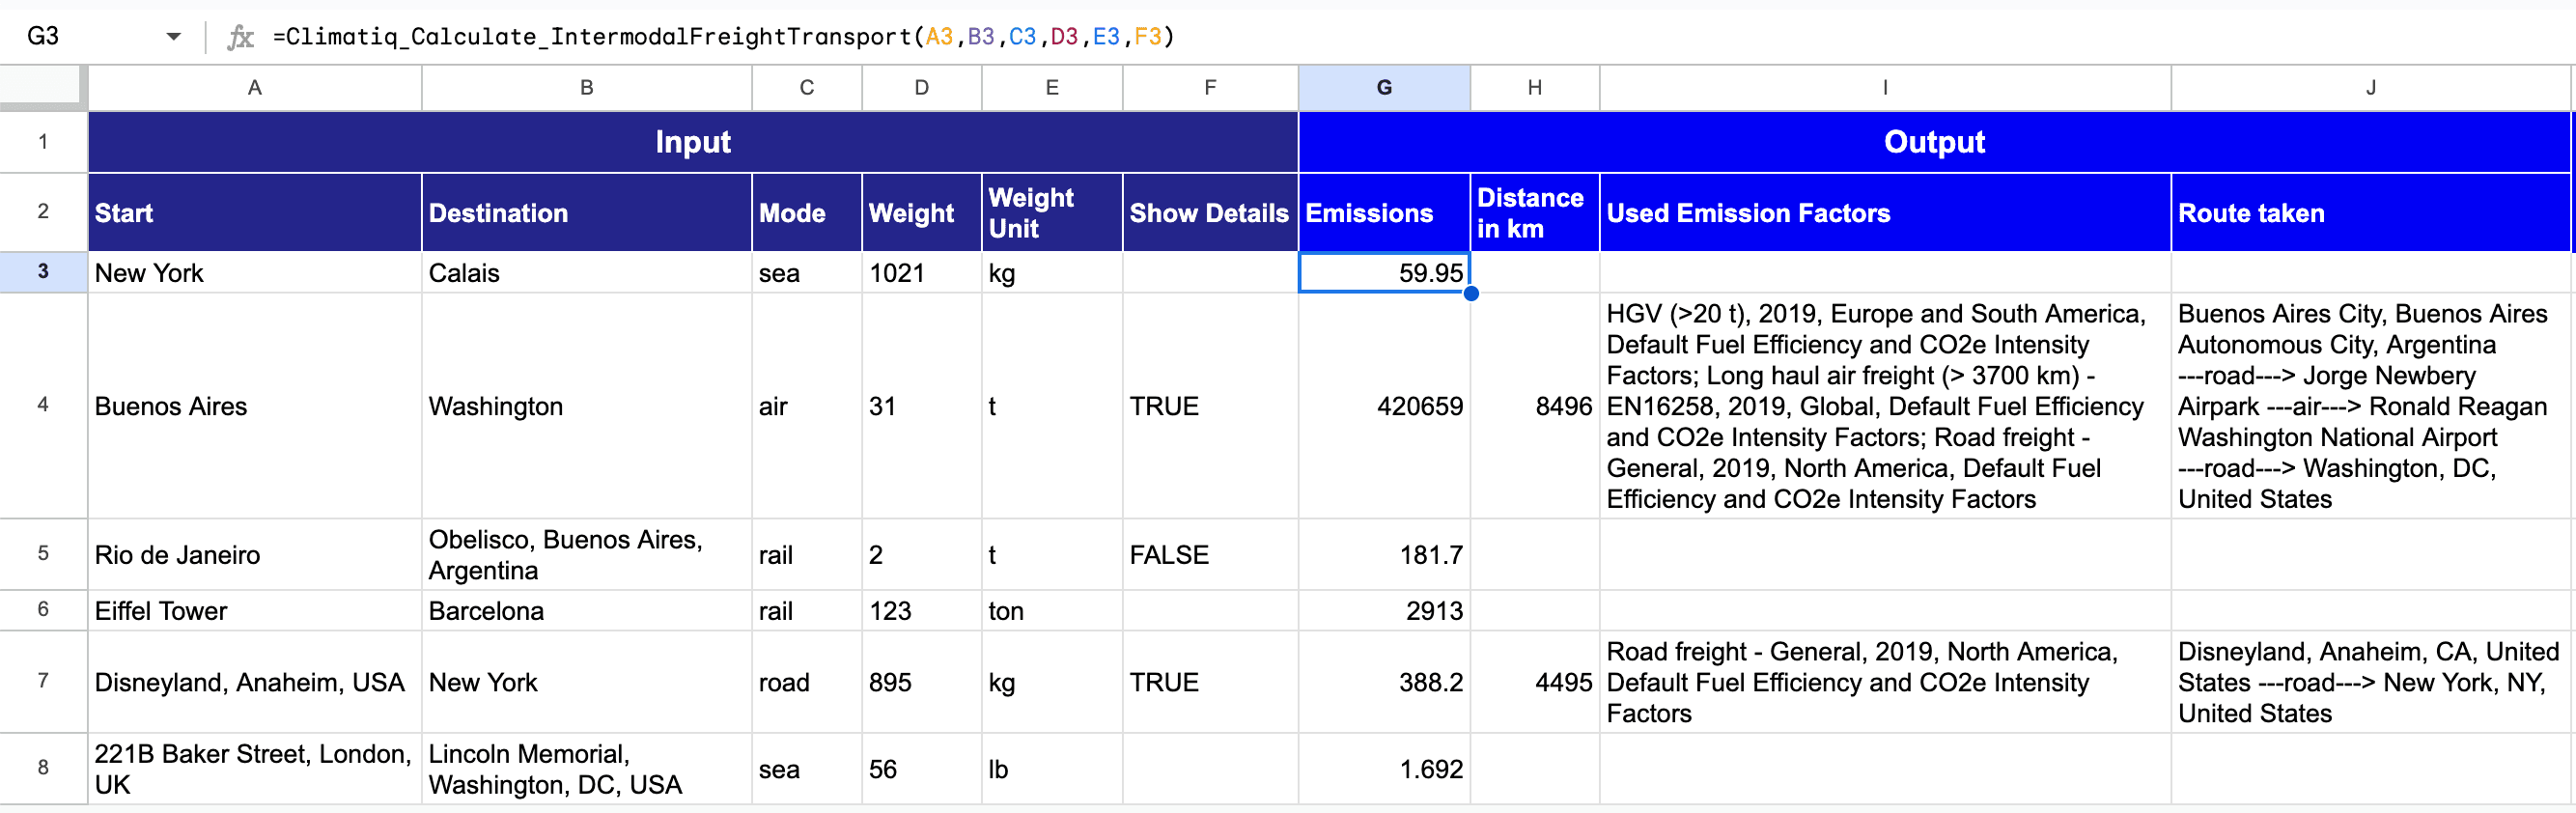Click the fill handle on cell G3
Image resolution: width=2576 pixels, height=813 pixels.
(1471, 293)
